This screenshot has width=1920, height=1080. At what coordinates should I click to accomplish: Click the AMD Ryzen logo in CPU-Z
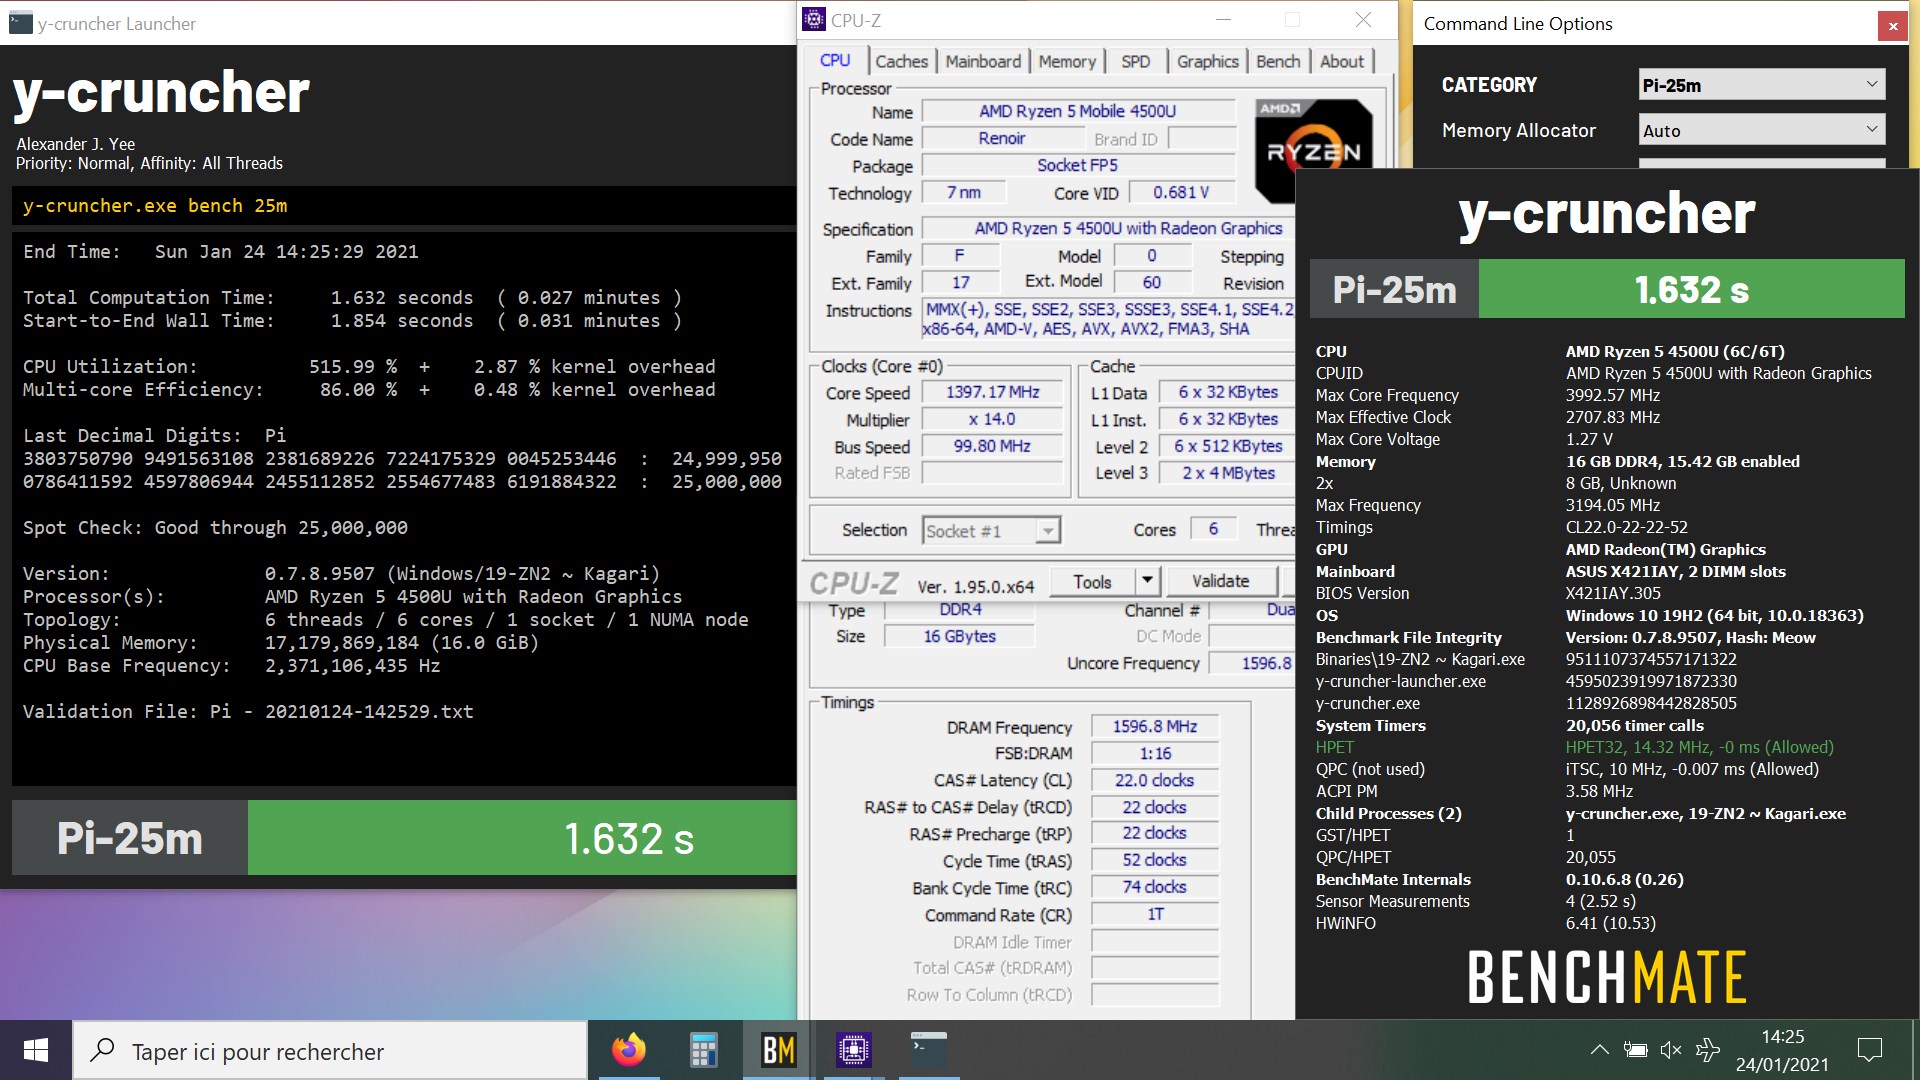pyautogui.click(x=1313, y=150)
